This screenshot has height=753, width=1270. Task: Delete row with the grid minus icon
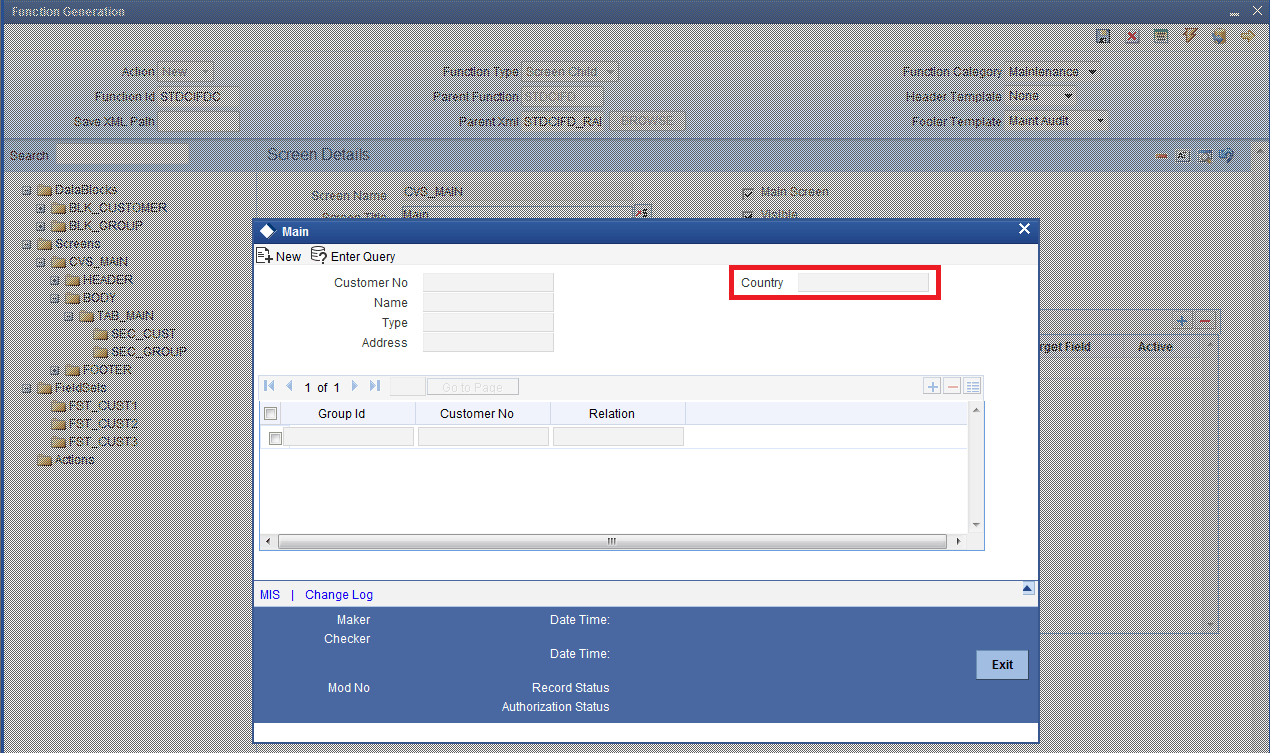coord(952,386)
